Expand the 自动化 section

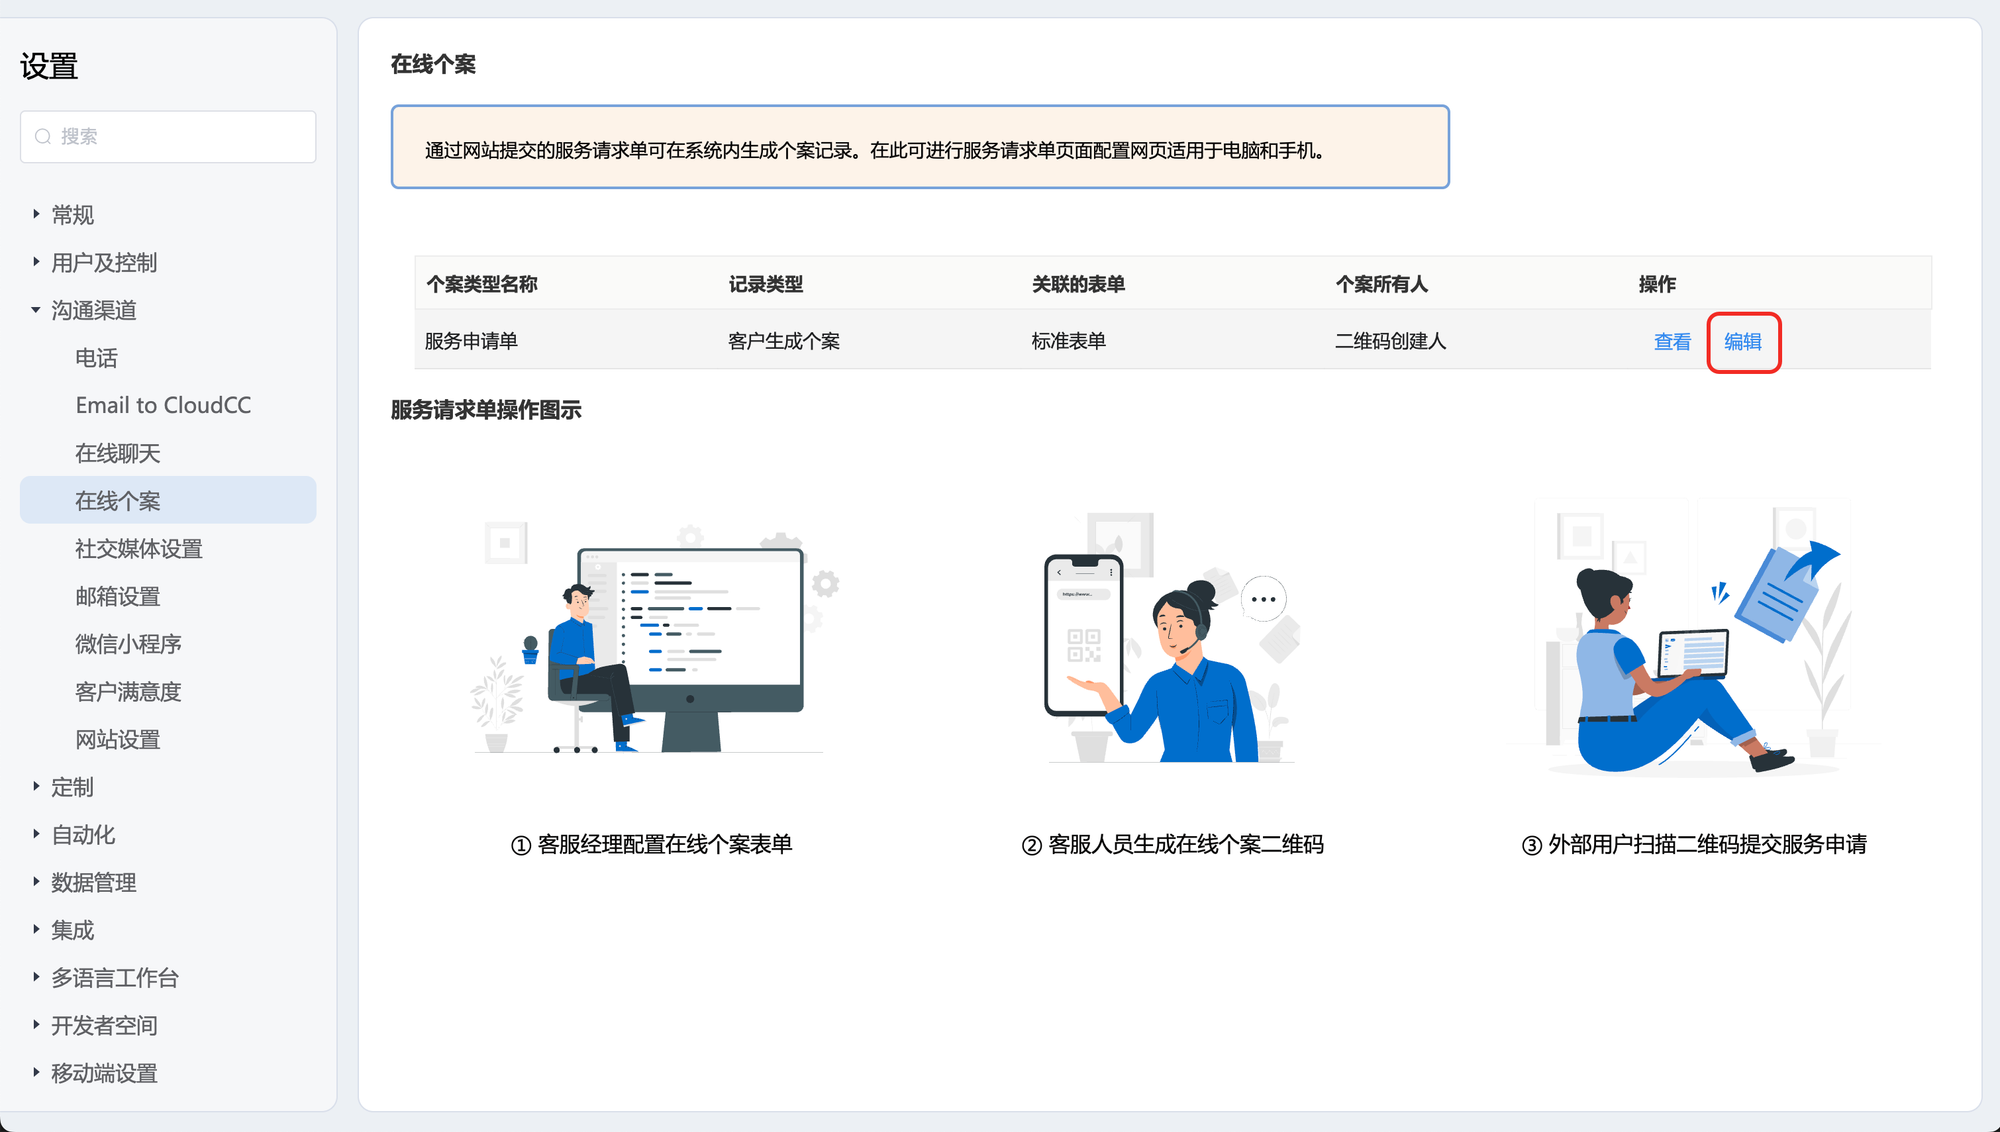point(83,835)
